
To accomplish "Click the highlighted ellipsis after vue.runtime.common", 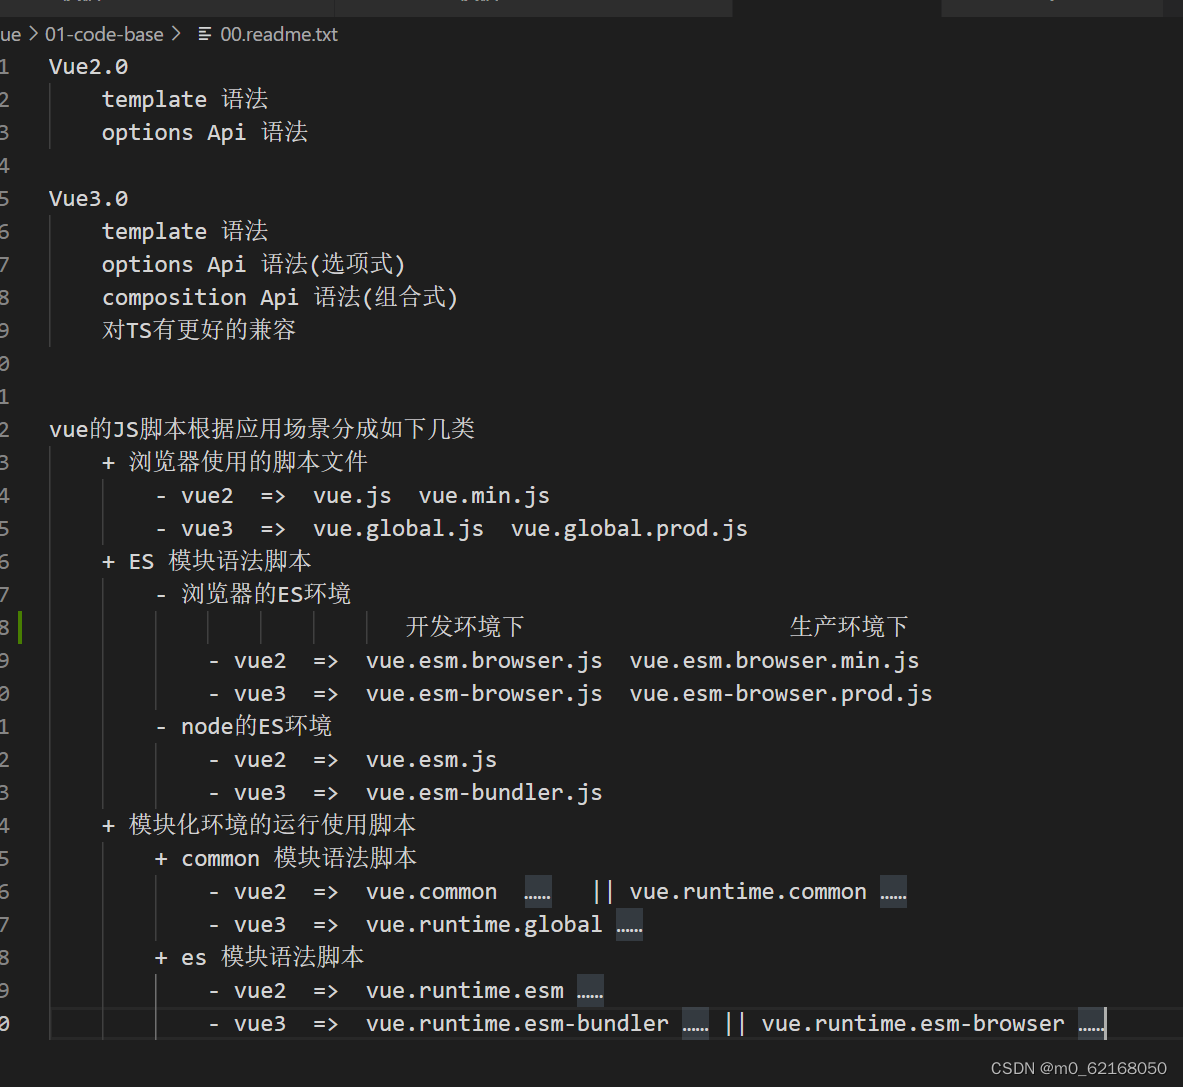I will click(893, 892).
